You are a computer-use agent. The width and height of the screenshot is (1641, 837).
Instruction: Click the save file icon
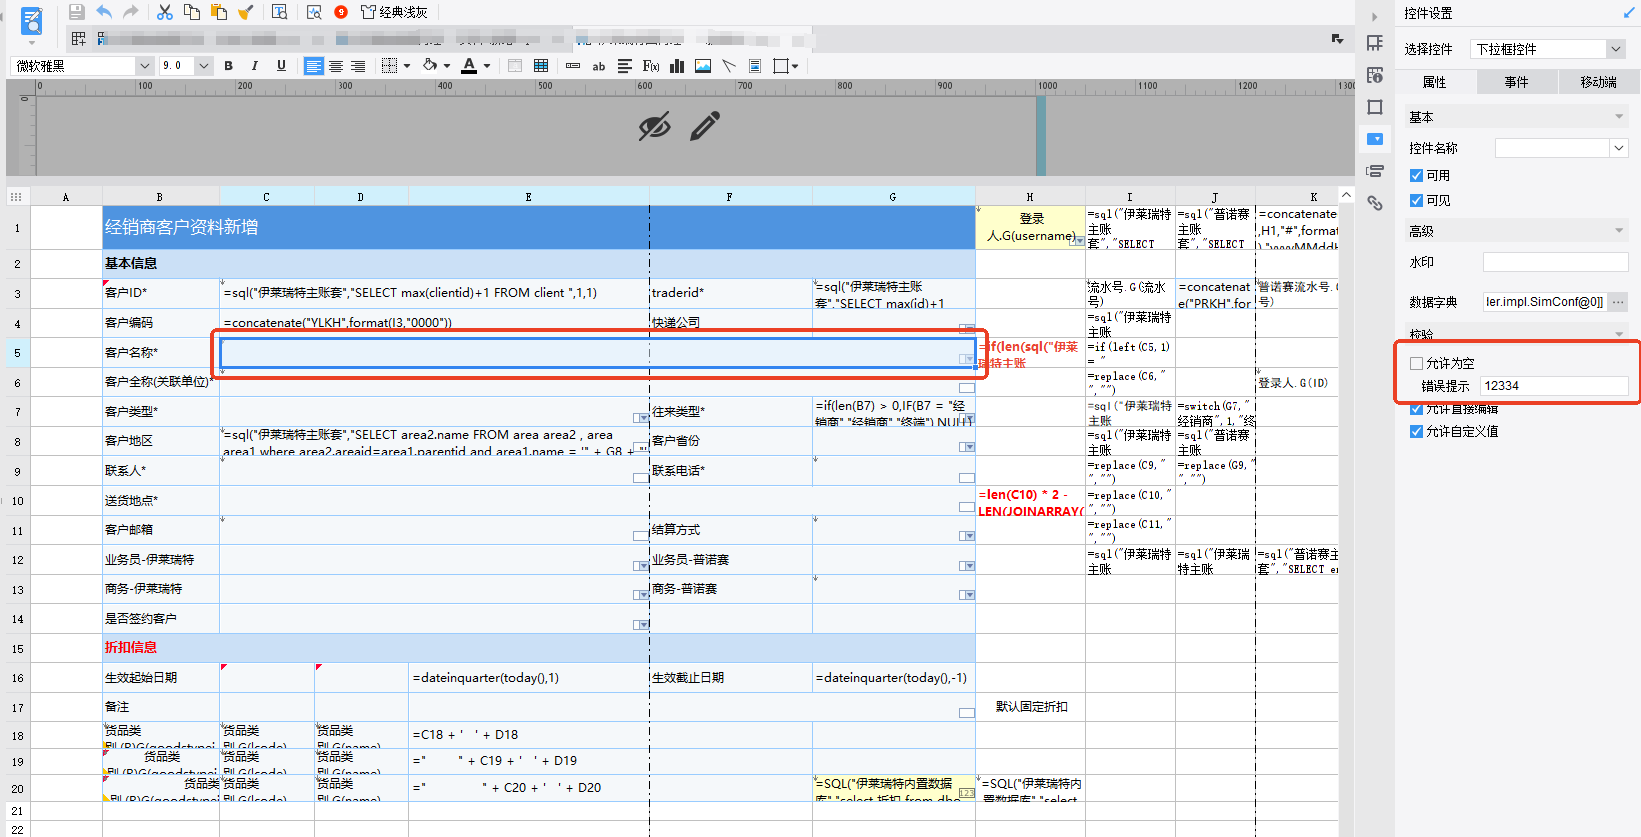click(76, 12)
